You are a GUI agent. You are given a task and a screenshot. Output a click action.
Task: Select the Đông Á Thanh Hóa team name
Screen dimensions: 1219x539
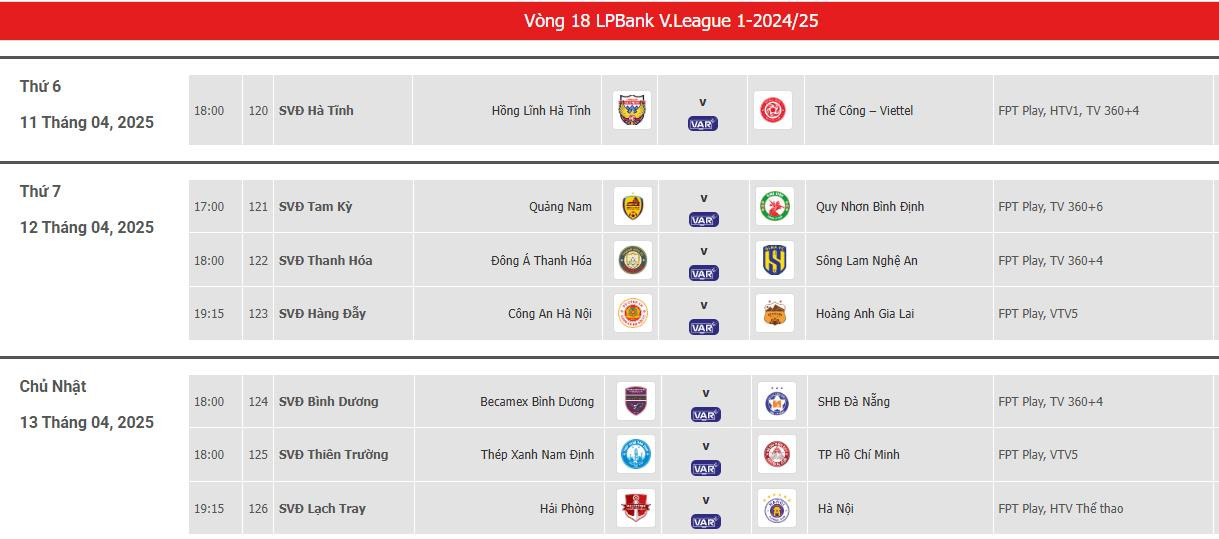541,261
